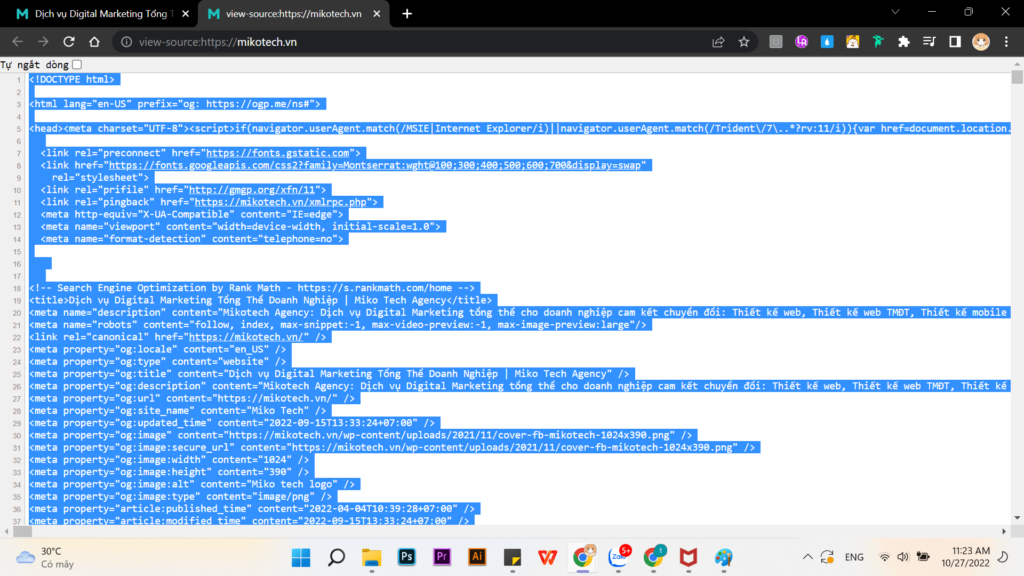Viewport: 1024px width, 576px height.
Task: Reload the page with the refresh icon
Action: [69, 42]
